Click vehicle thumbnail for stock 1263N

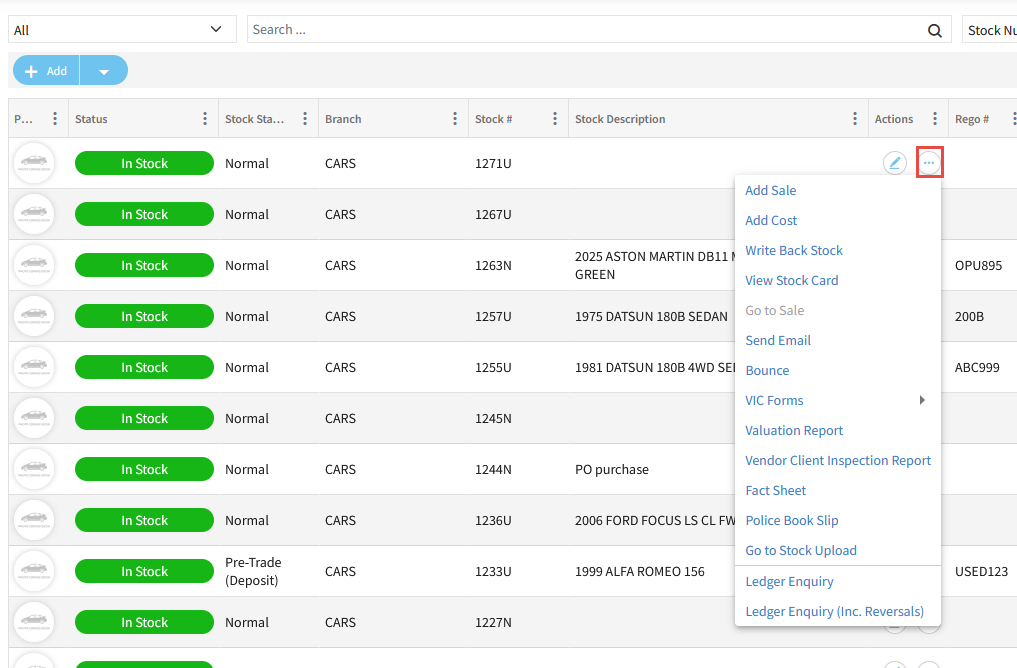(x=34, y=265)
